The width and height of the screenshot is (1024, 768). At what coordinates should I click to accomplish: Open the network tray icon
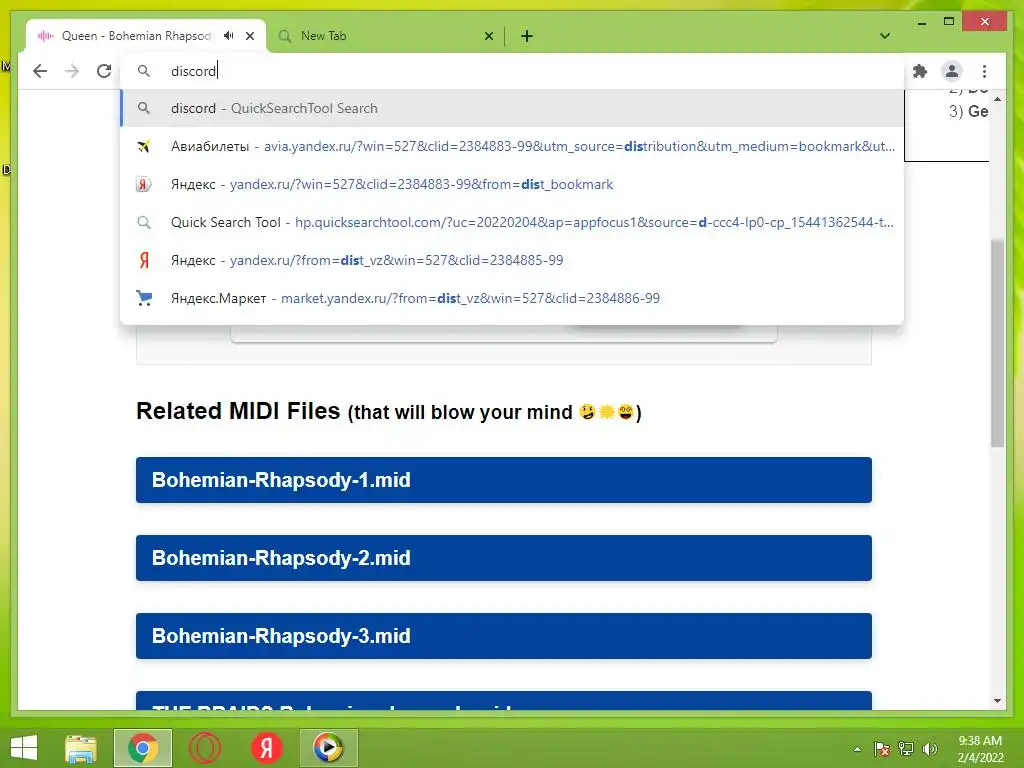[906, 749]
